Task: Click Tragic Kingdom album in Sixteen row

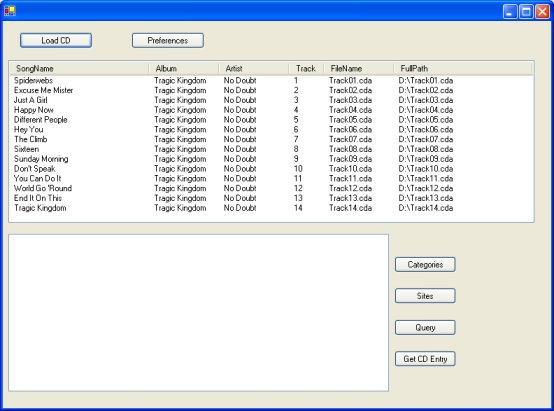Action: [180, 149]
